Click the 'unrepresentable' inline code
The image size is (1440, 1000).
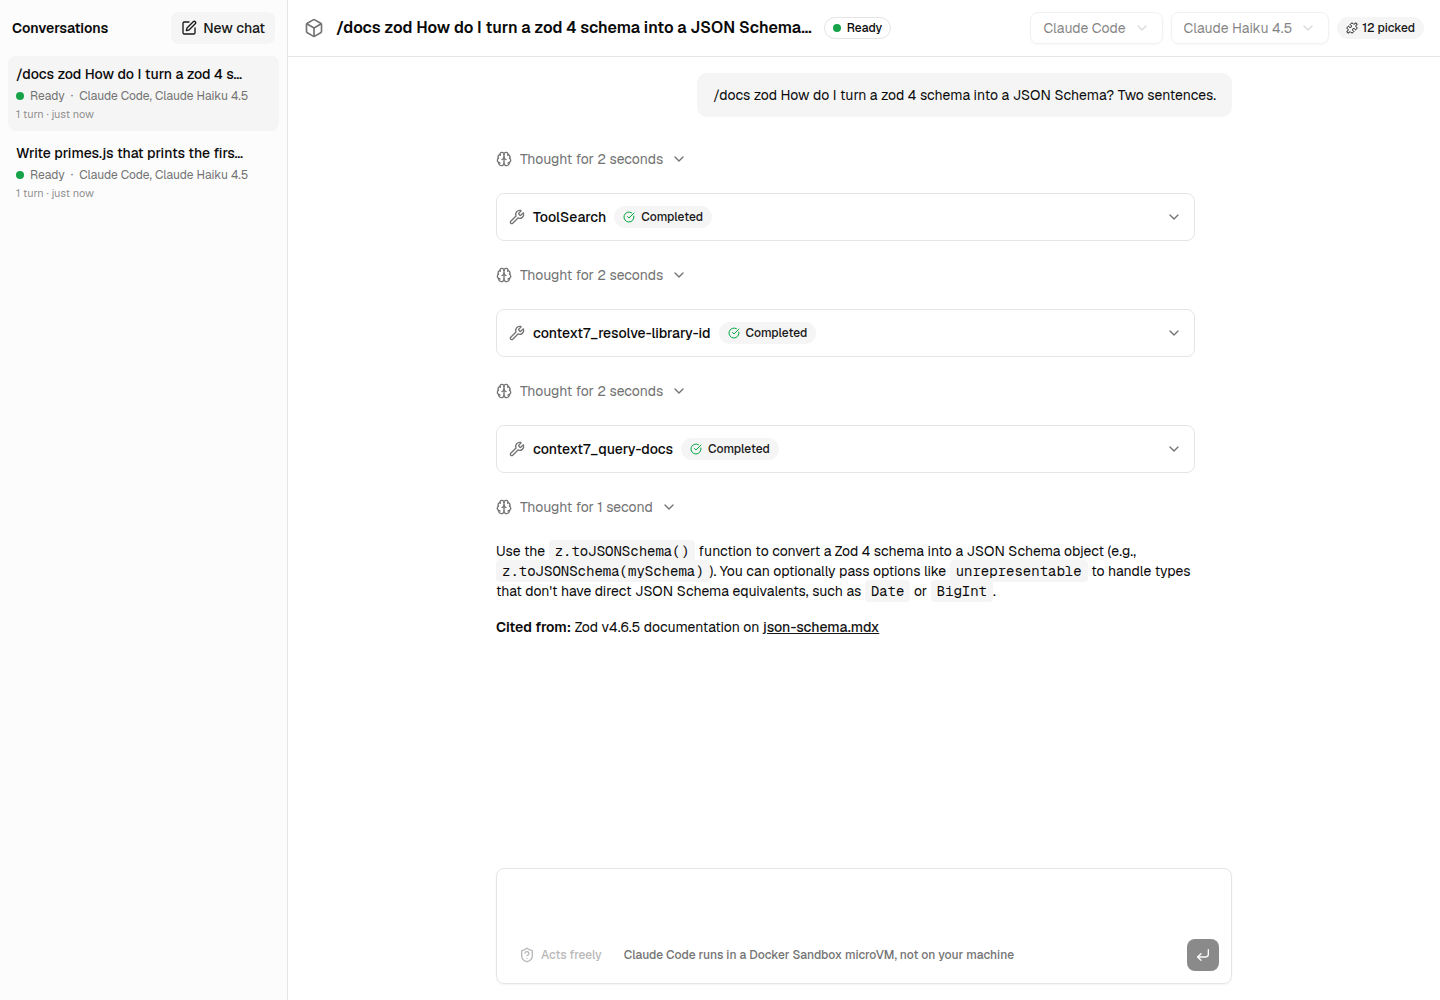coord(1018,571)
